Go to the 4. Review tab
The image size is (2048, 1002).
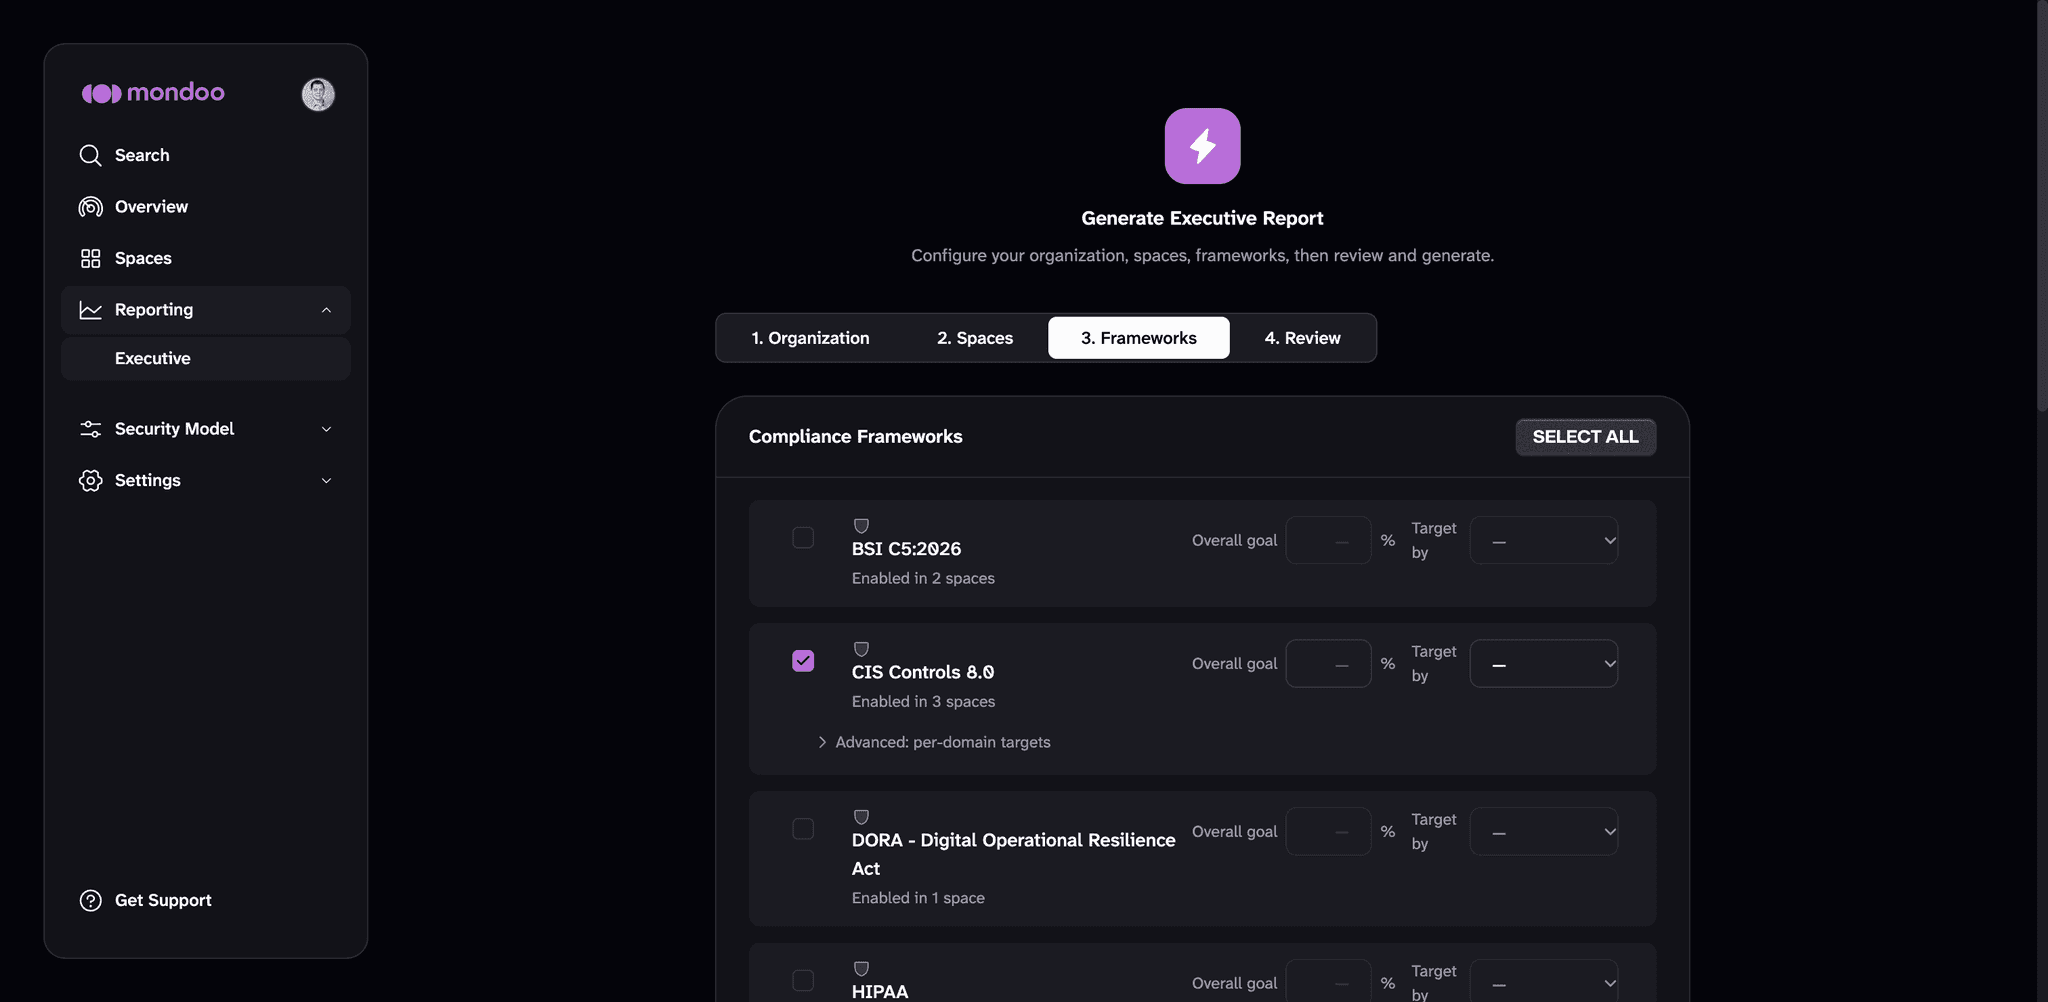coord(1302,338)
